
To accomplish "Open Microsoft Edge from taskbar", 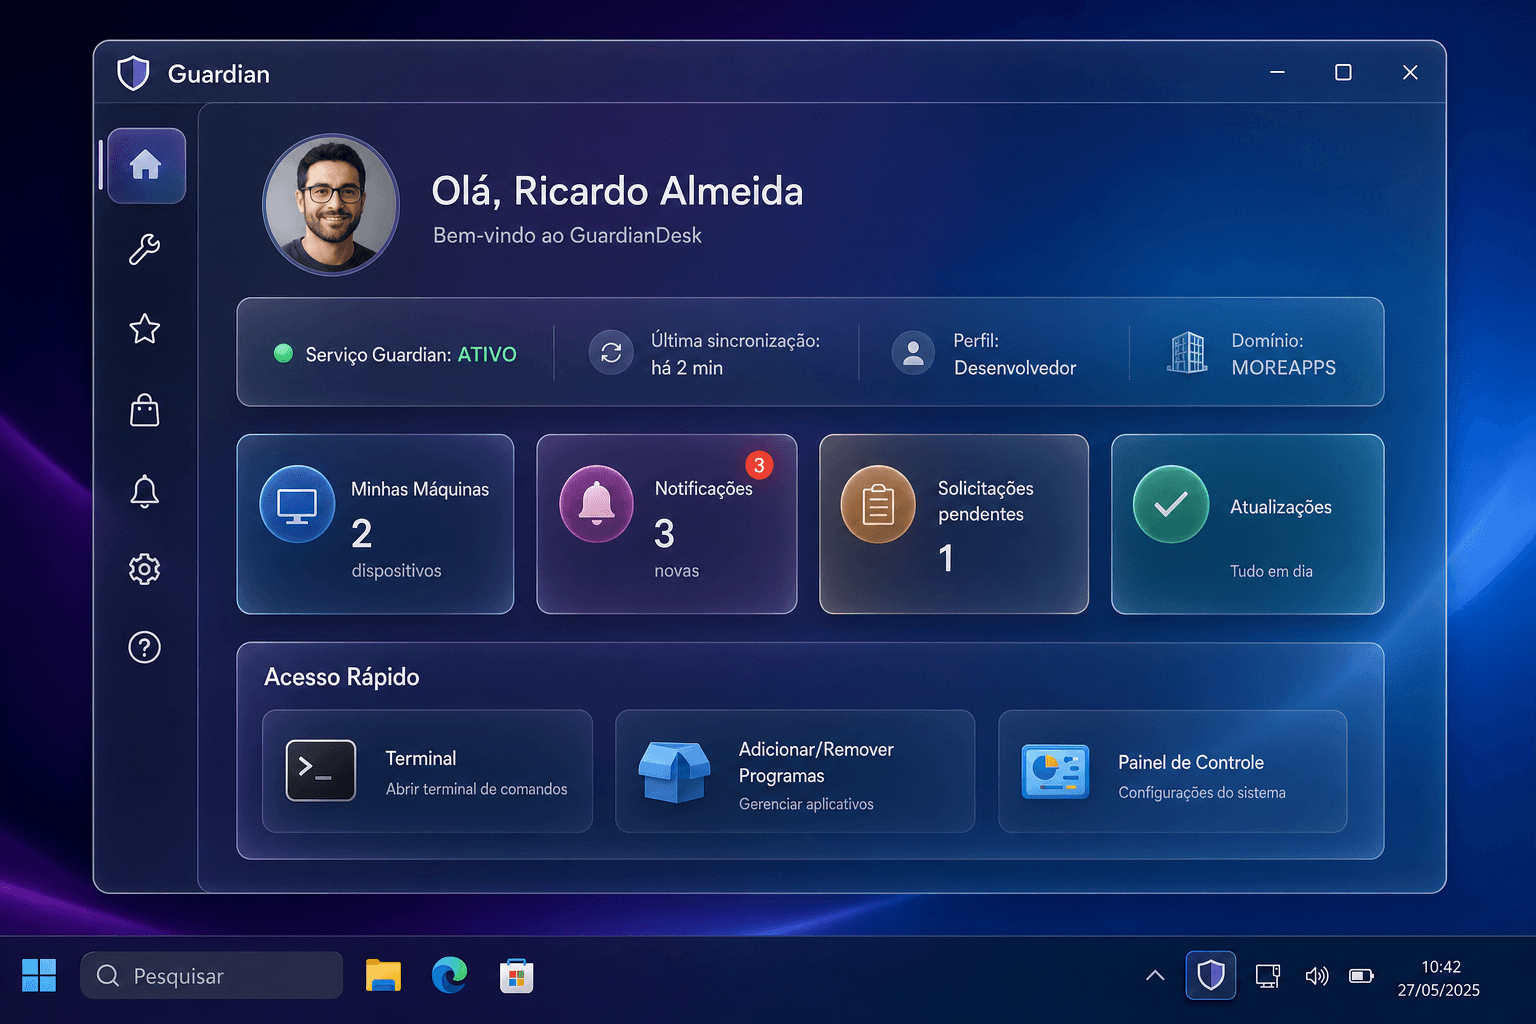I will pyautogui.click(x=450, y=975).
